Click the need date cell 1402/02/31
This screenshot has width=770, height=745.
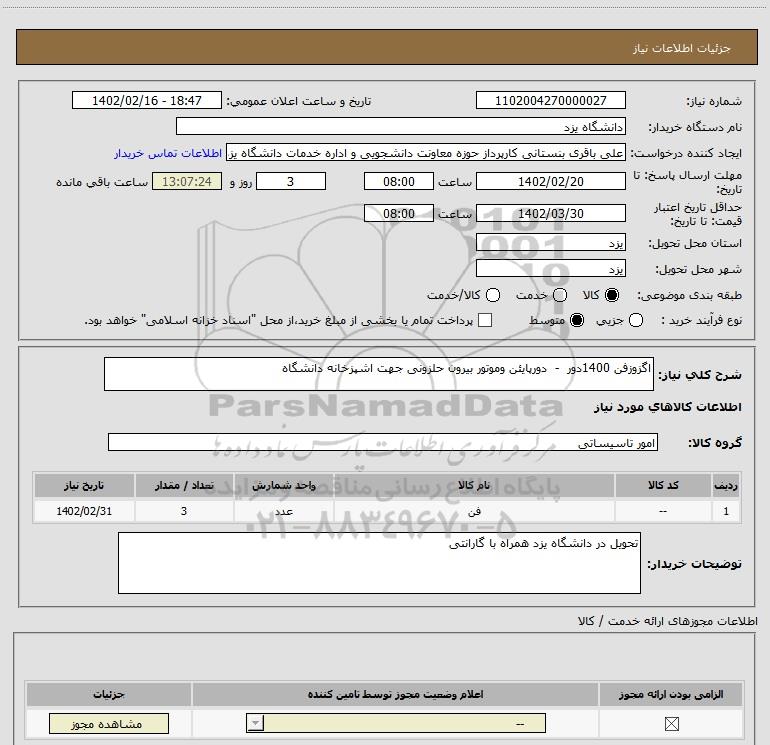coord(84,511)
